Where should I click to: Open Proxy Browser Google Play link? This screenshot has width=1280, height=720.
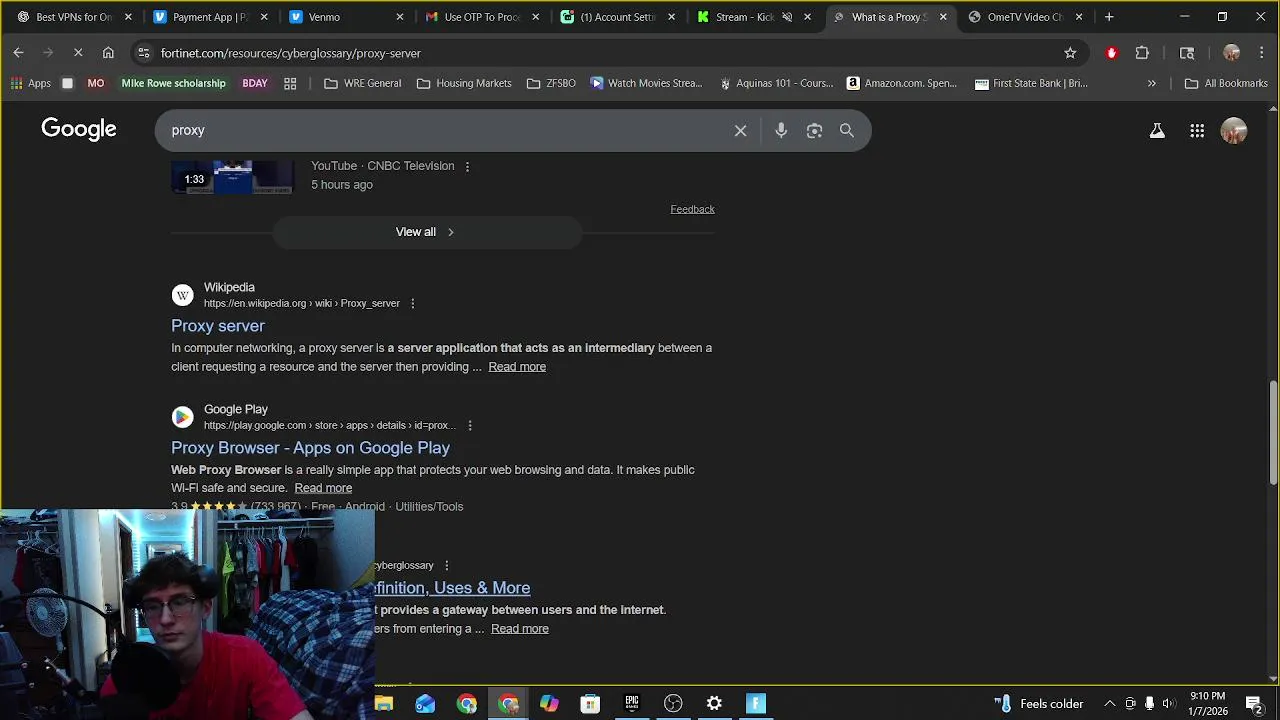[x=310, y=448]
